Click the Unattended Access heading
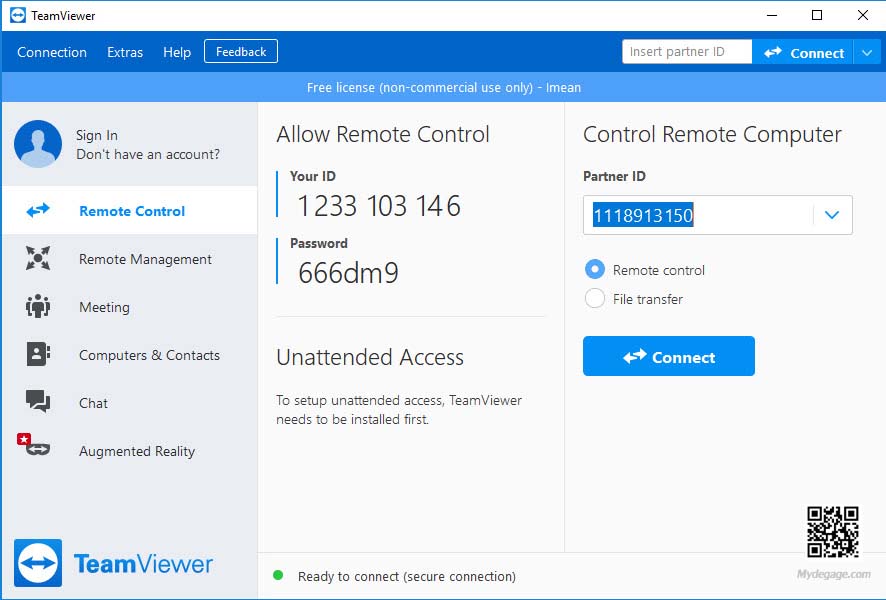 click(370, 357)
